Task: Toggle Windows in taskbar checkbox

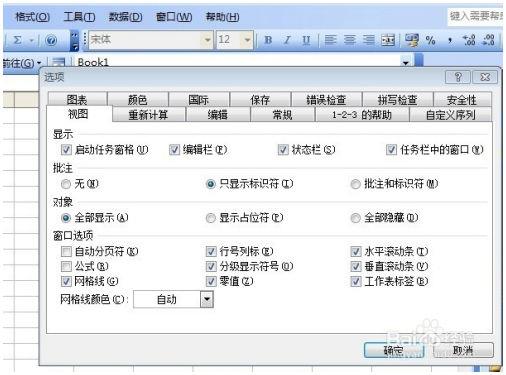Action: [391, 150]
